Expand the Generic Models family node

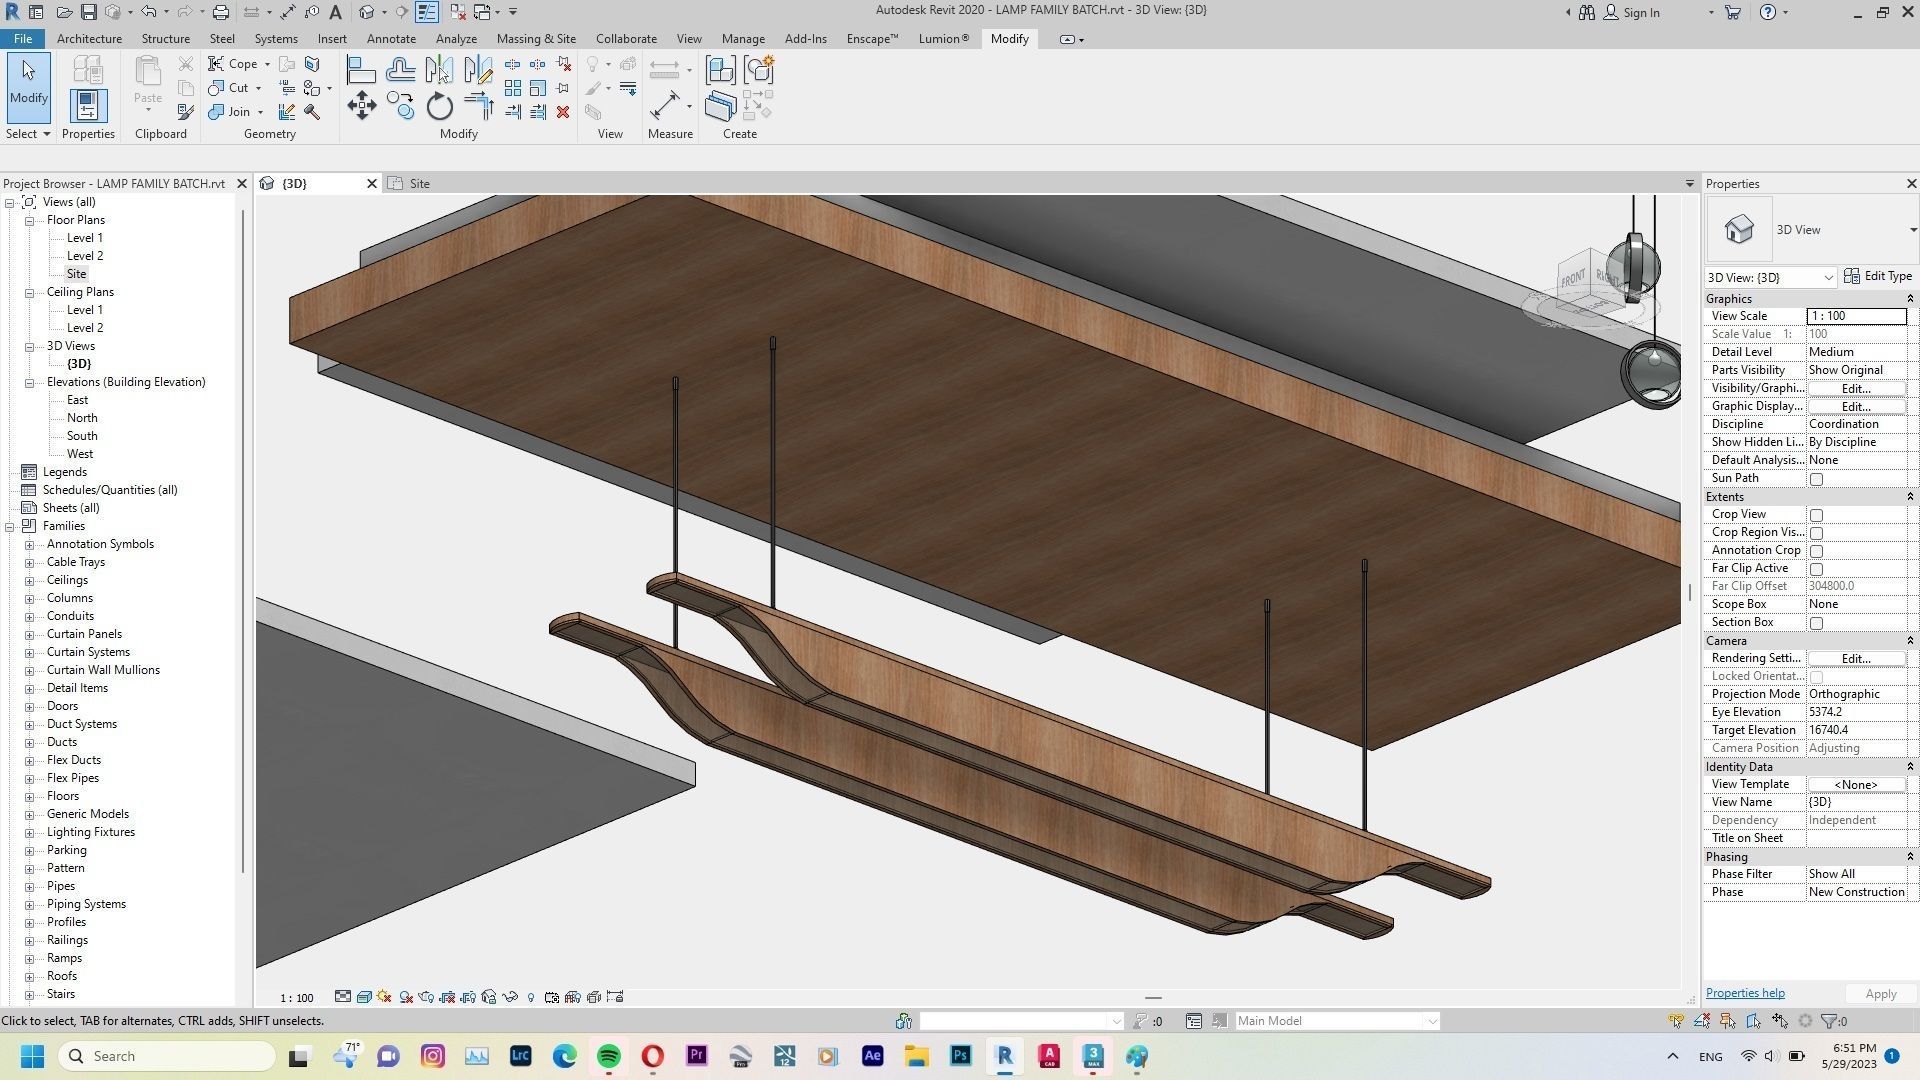pos(30,814)
